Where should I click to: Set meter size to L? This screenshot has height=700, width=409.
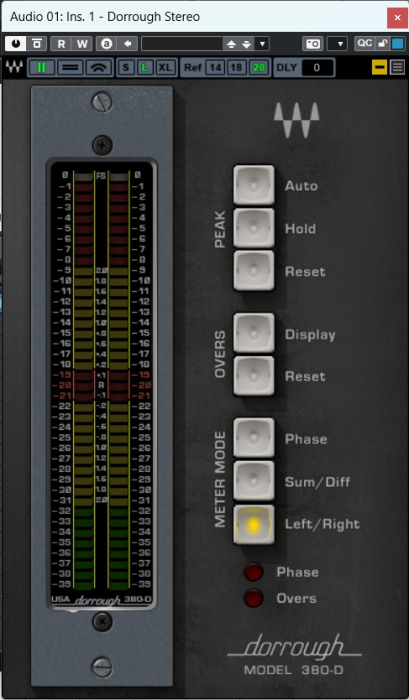[x=145, y=68]
